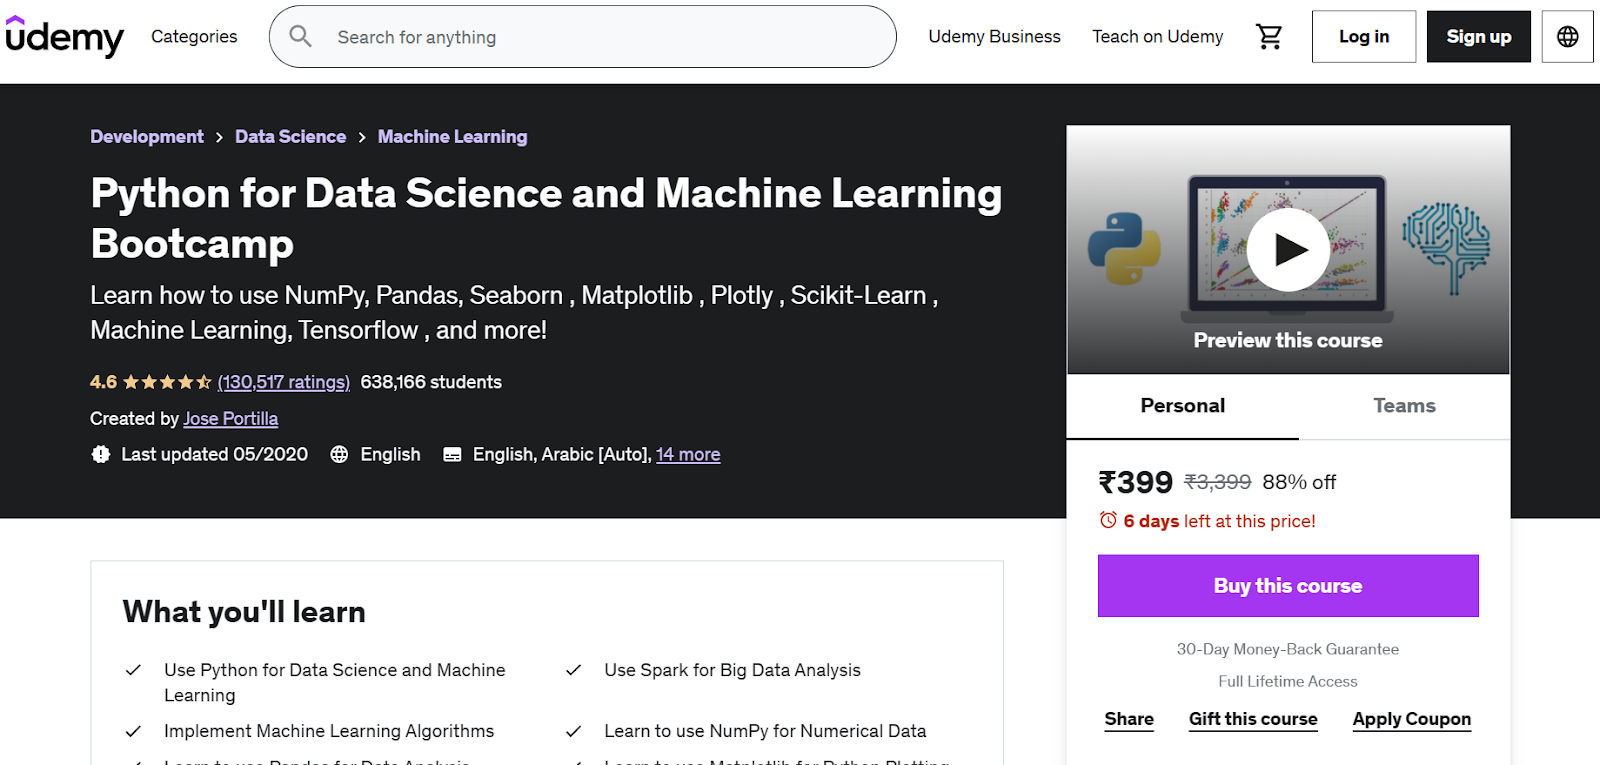1600x765 pixels.
Task: Open the language globe selector
Action: click(x=1567, y=37)
